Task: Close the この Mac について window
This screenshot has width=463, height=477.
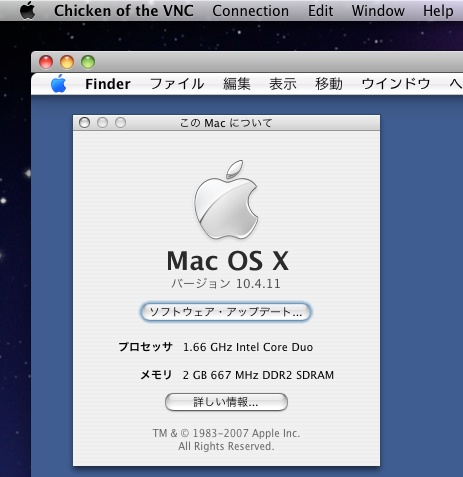Action: 84,123
